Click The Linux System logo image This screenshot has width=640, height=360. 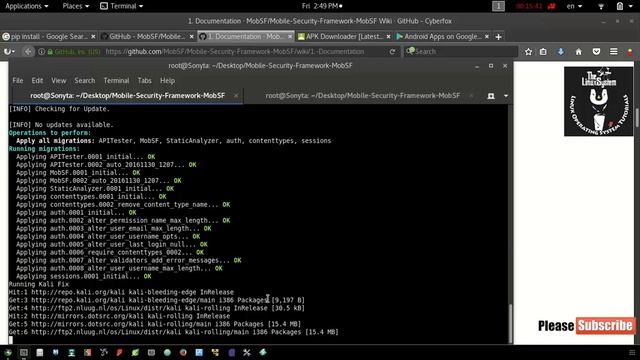coord(598,101)
